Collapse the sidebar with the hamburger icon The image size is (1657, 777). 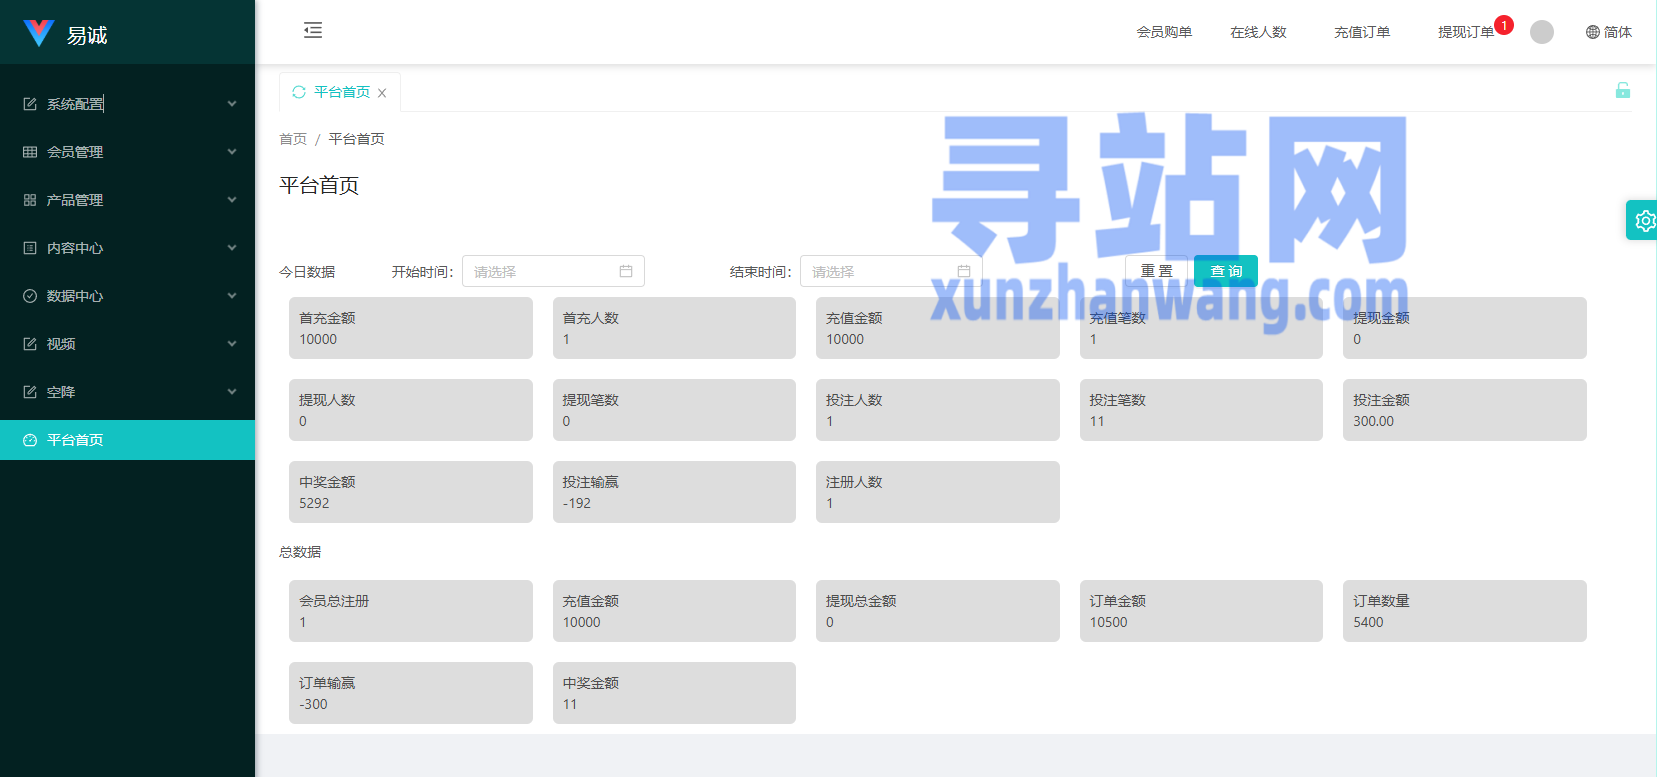point(313,30)
